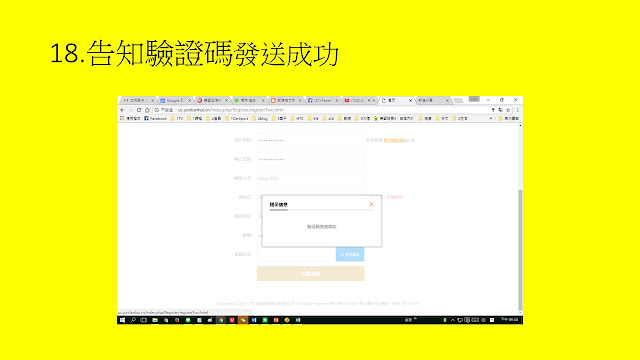Open taskbar search magnifier
Screen dimensions: 640x360
[x=133, y=320]
